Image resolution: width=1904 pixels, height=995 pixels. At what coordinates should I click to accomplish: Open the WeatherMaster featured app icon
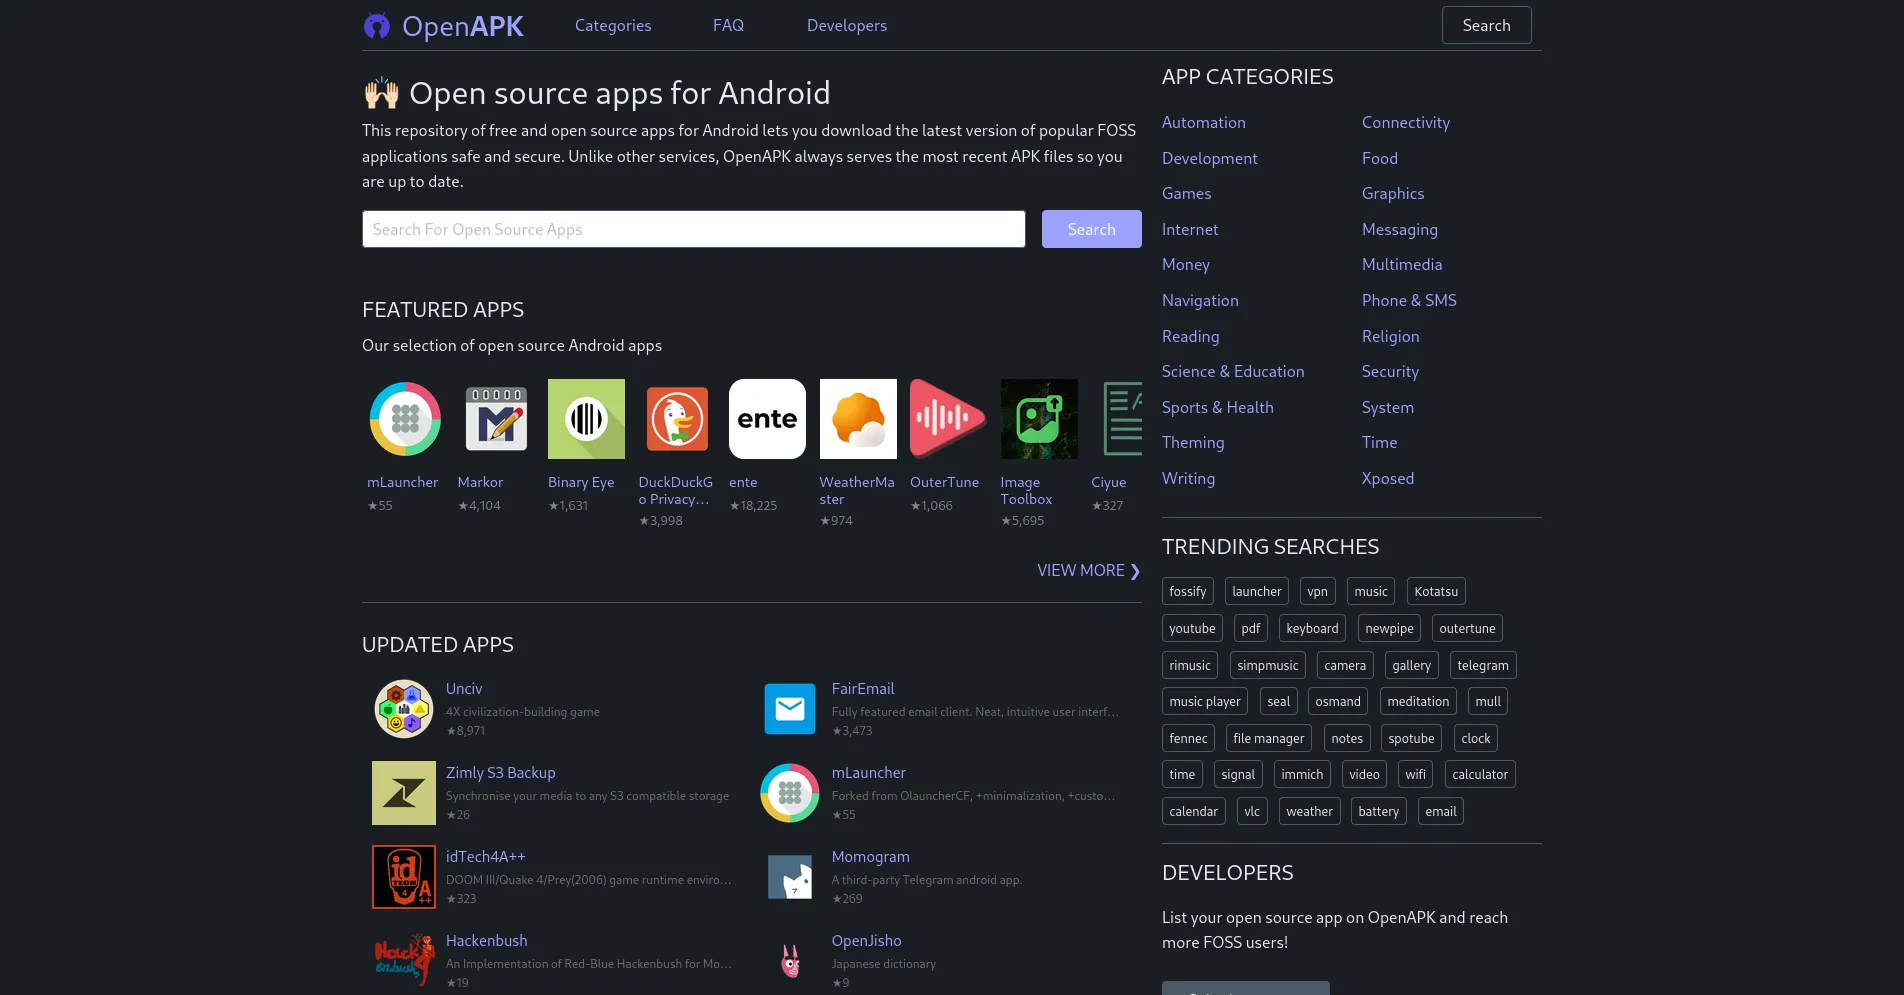857,419
